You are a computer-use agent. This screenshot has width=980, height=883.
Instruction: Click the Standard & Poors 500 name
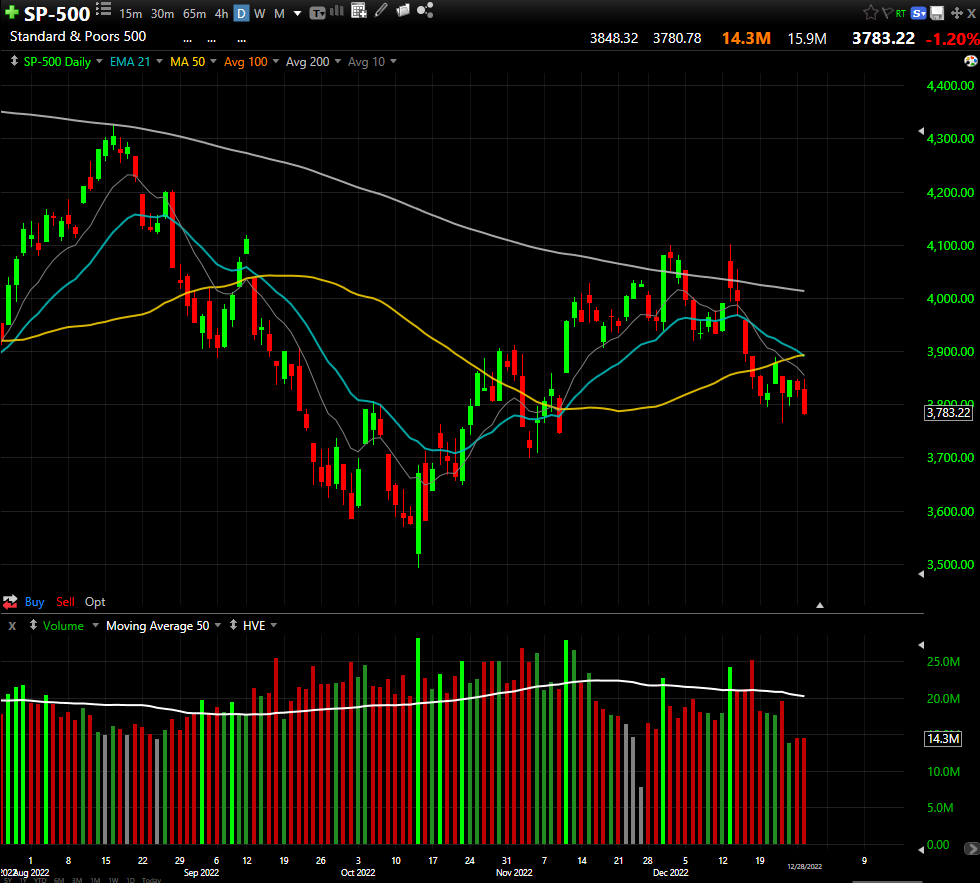(78, 36)
